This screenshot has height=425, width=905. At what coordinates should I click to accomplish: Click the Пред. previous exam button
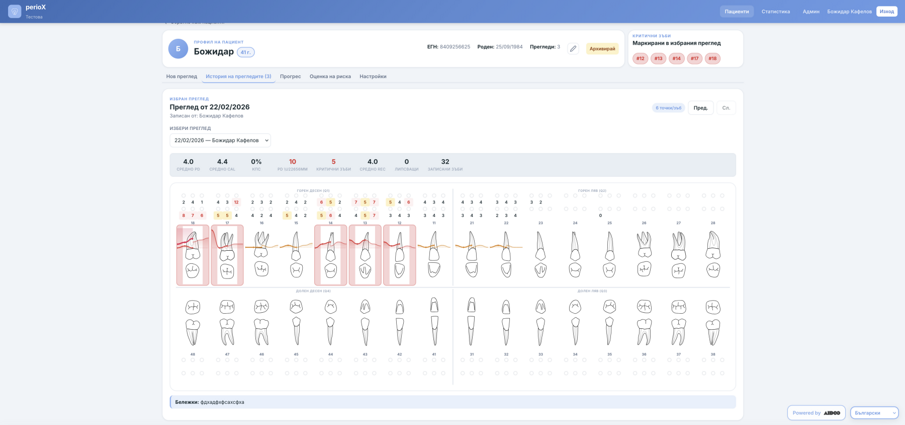coord(700,108)
